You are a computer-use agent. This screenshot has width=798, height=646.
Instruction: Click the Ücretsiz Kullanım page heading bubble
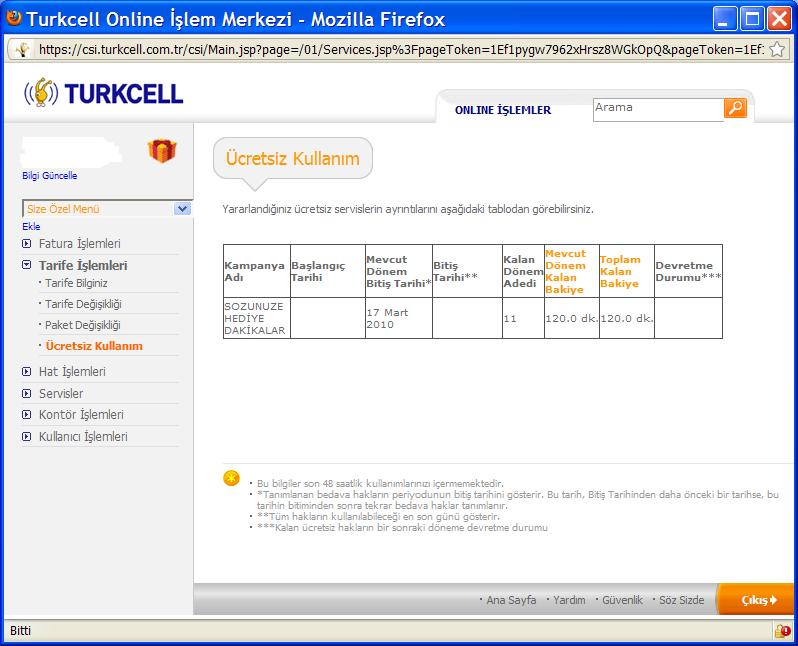293,158
